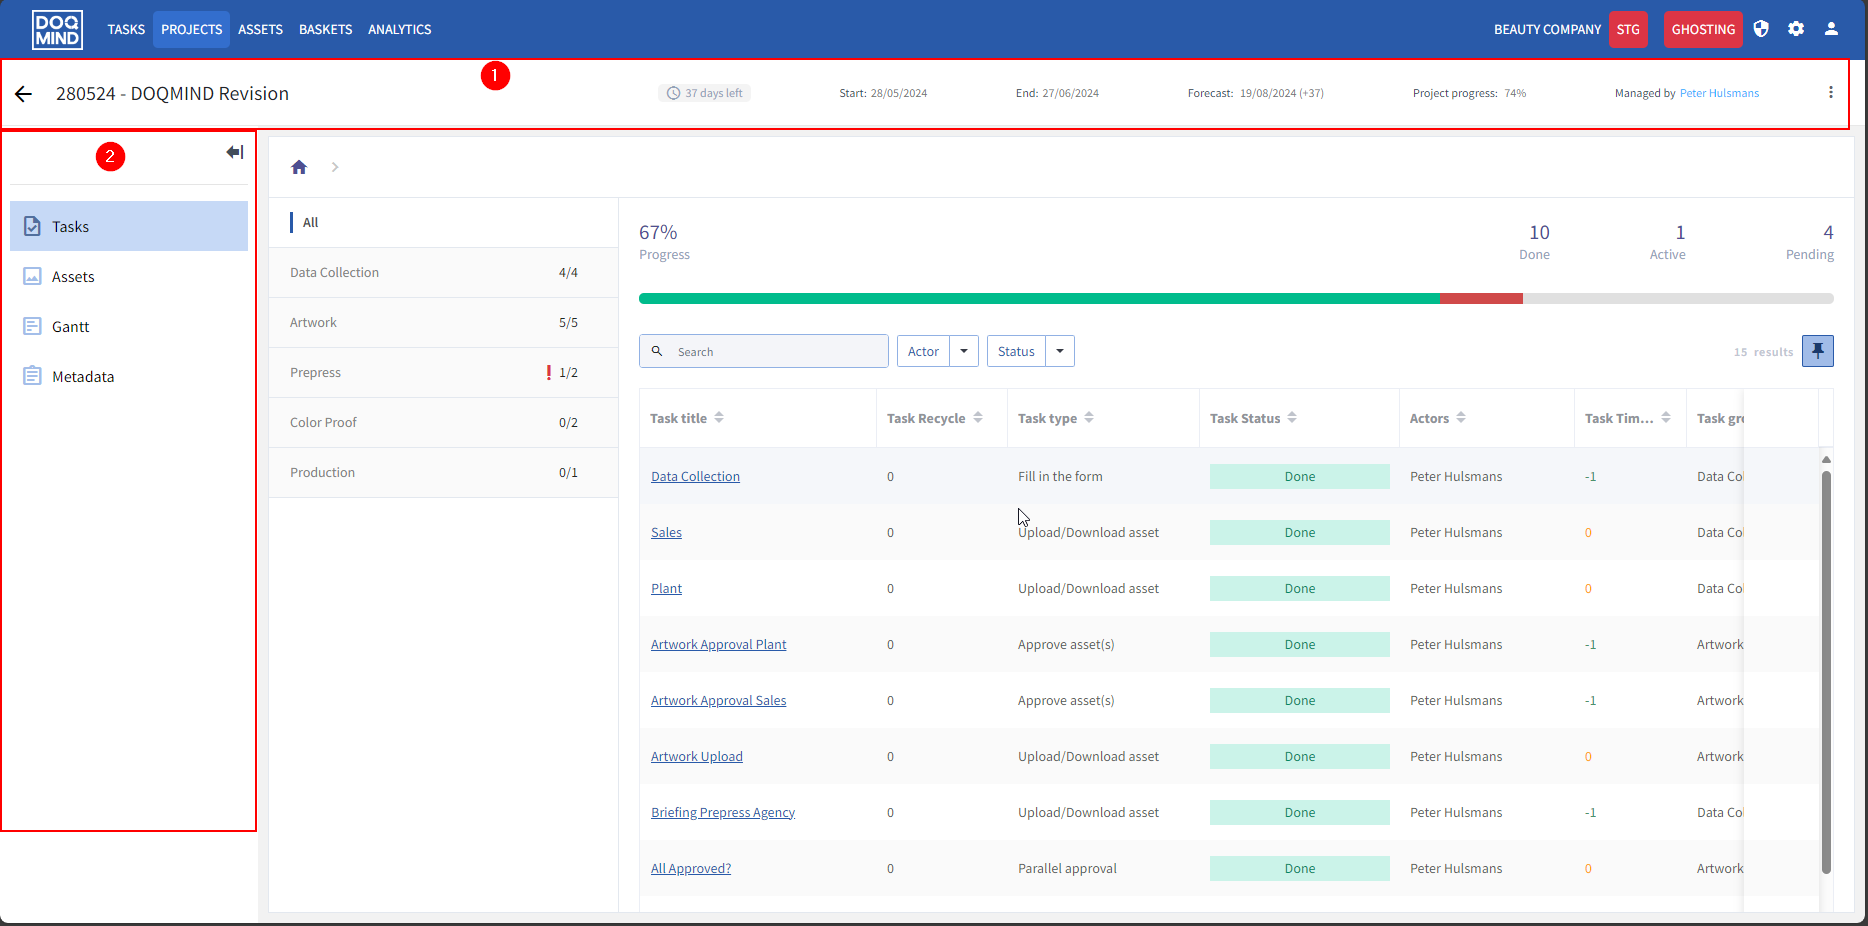Click into the task Search field

776,351
